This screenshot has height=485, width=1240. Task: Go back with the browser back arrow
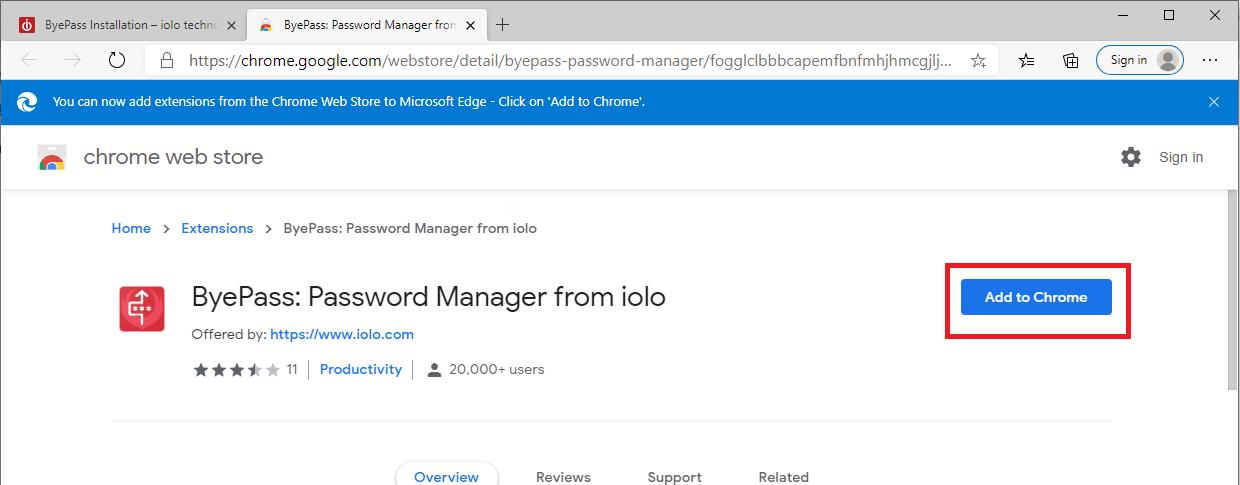[29, 60]
